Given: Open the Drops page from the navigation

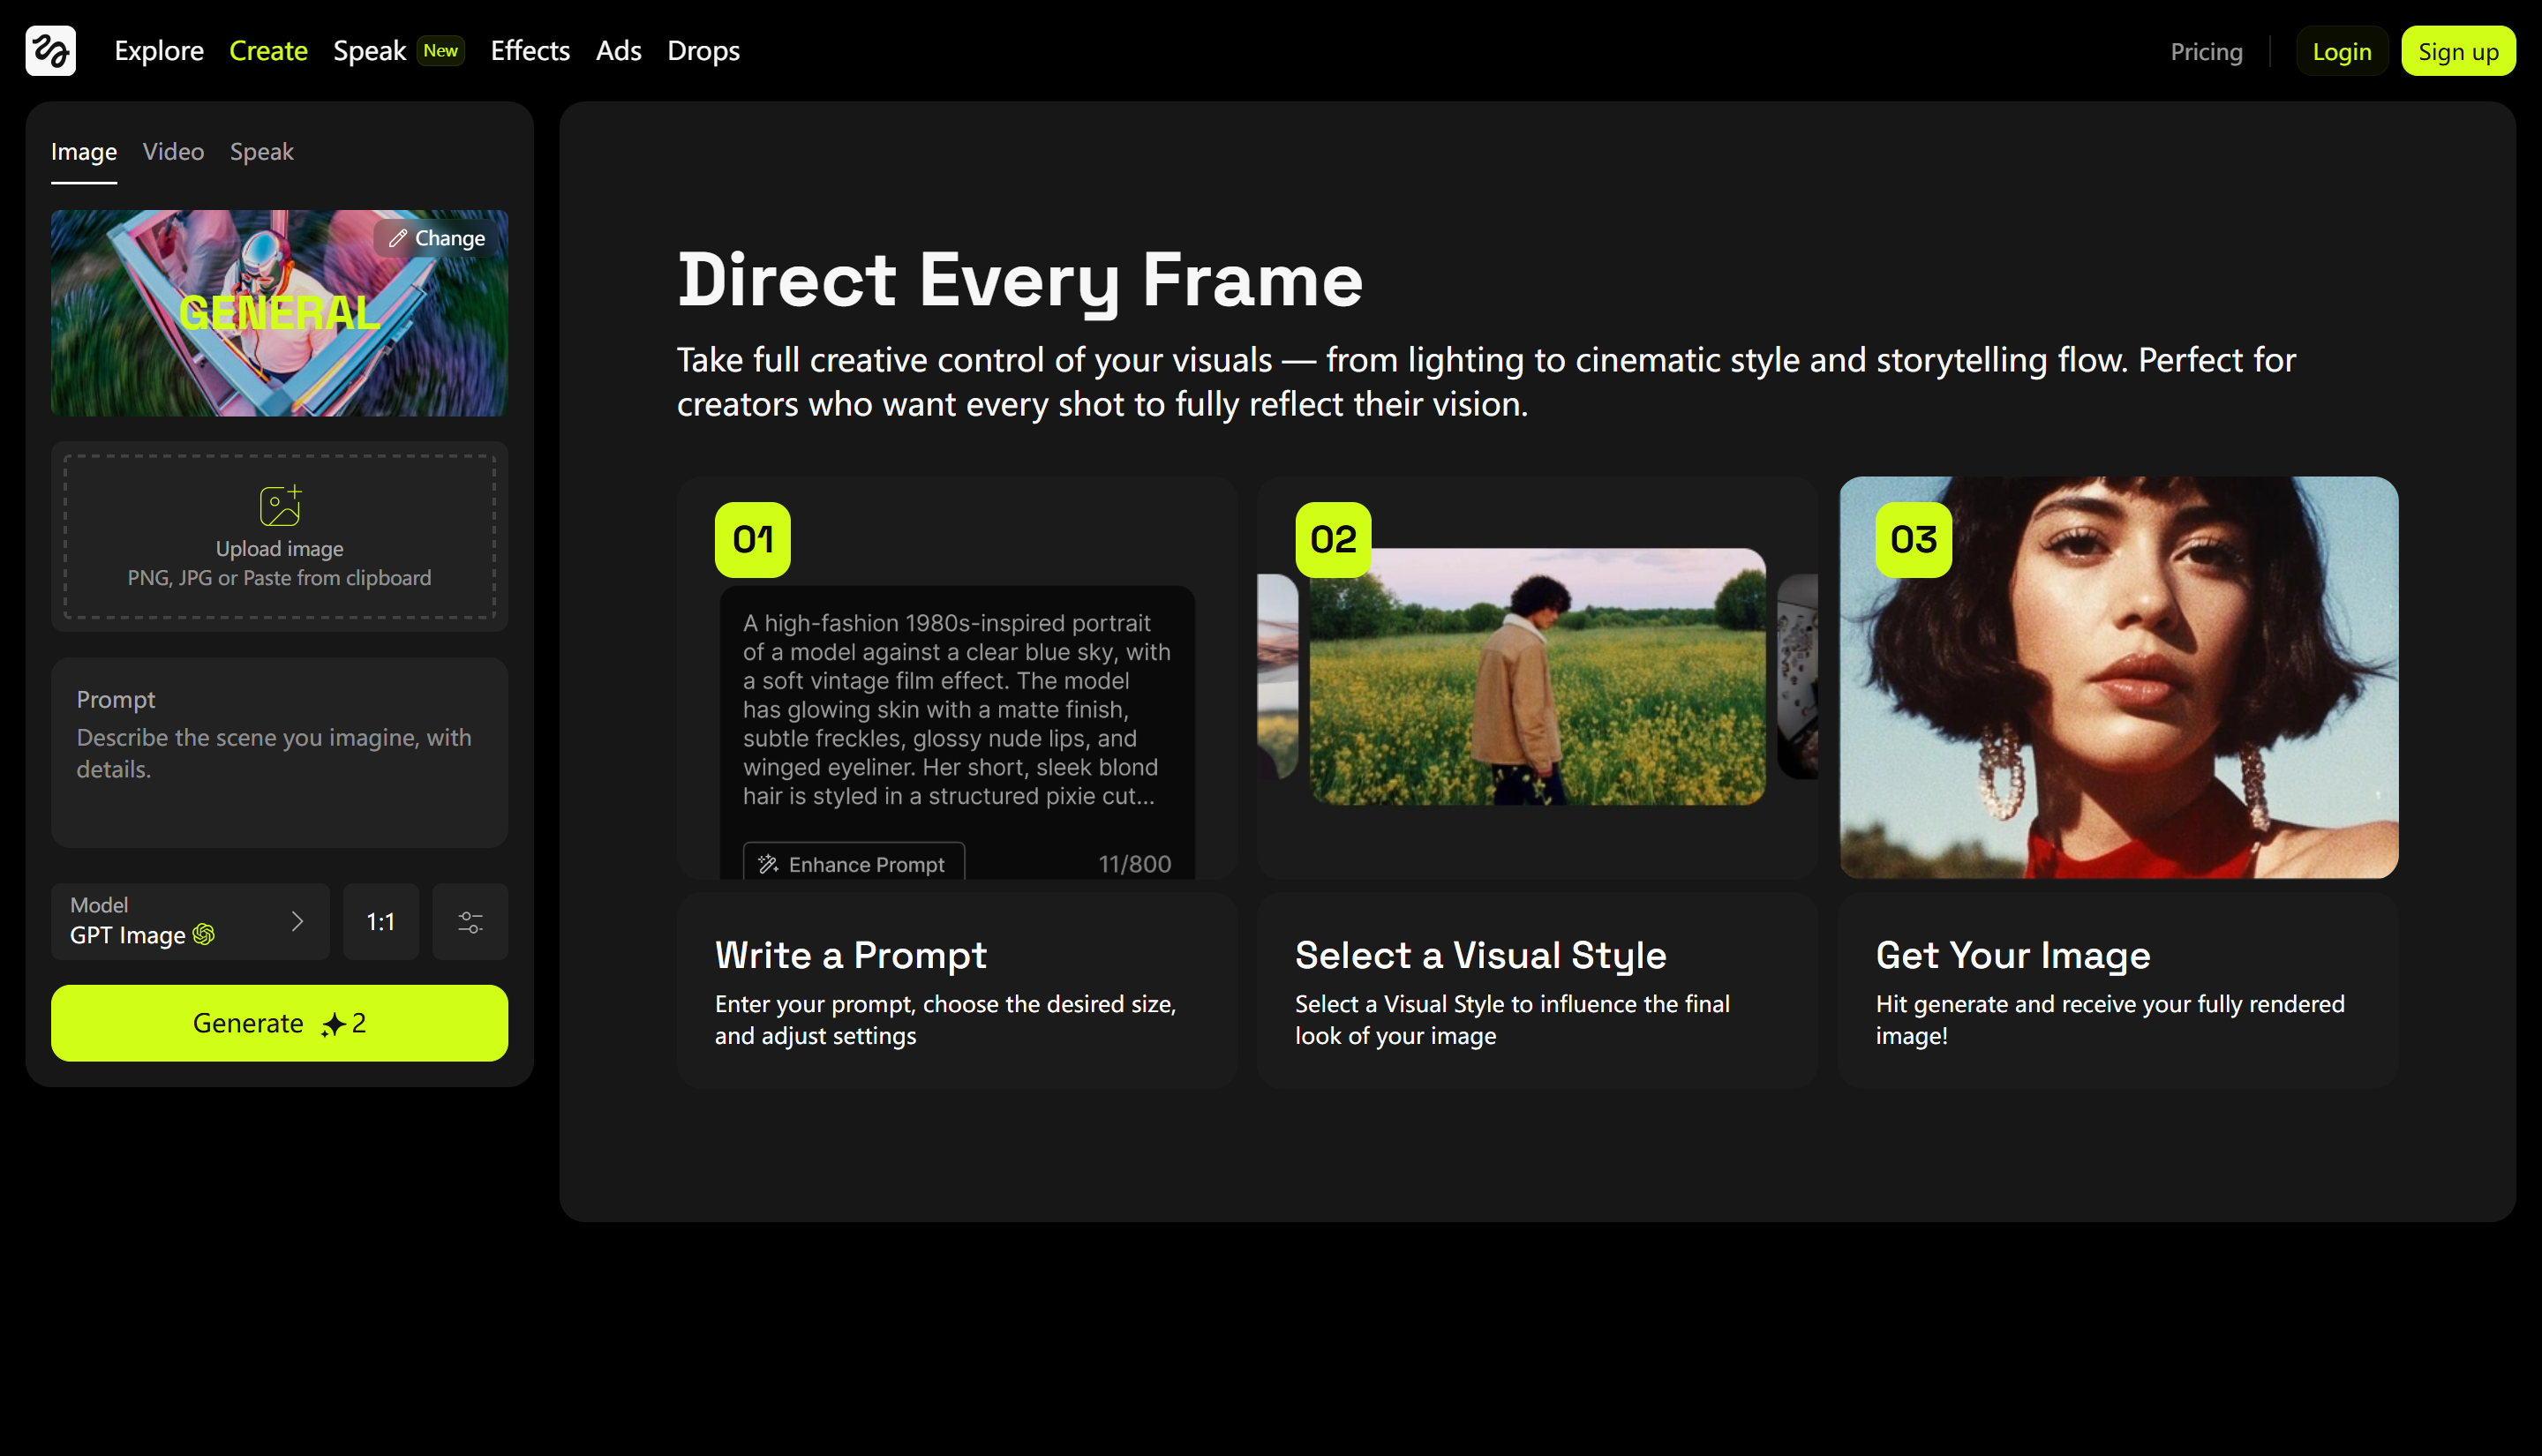Looking at the screenshot, I should (703, 50).
